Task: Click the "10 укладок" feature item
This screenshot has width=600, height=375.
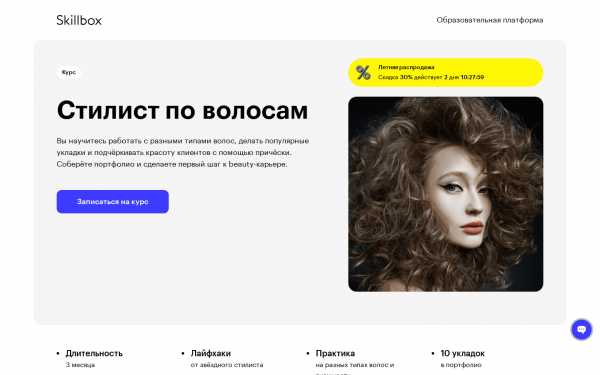Action: 462,353
